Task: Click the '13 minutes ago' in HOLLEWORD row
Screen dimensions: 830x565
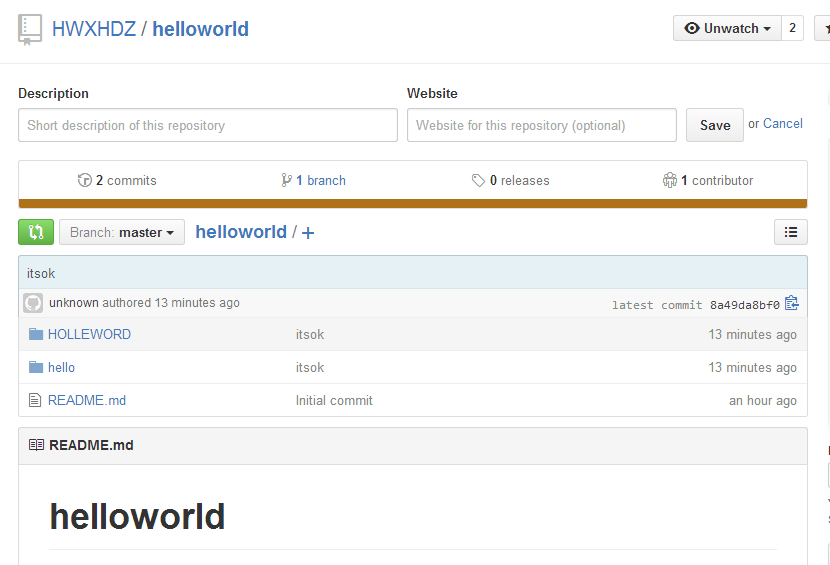Action: point(752,335)
